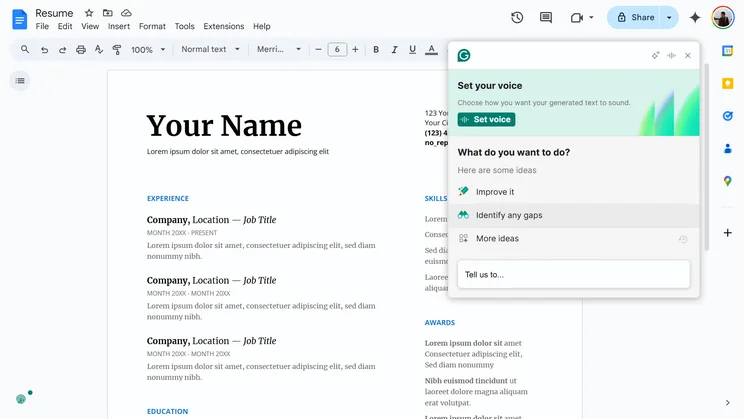Open the Insert menu
The image size is (744, 419).
119,27
